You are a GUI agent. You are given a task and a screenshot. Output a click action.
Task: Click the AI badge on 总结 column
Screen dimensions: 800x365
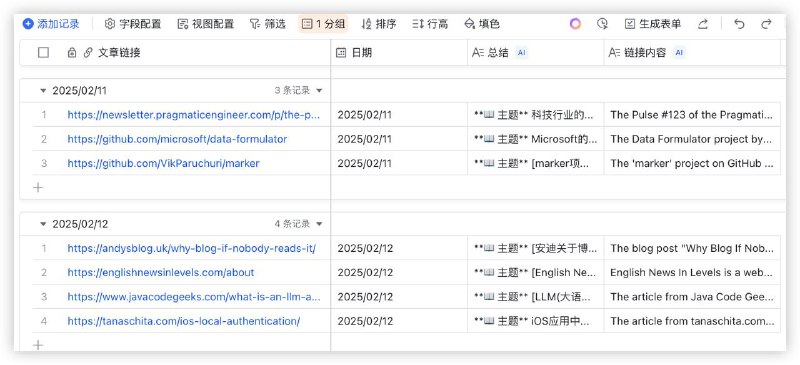(x=521, y=53)
